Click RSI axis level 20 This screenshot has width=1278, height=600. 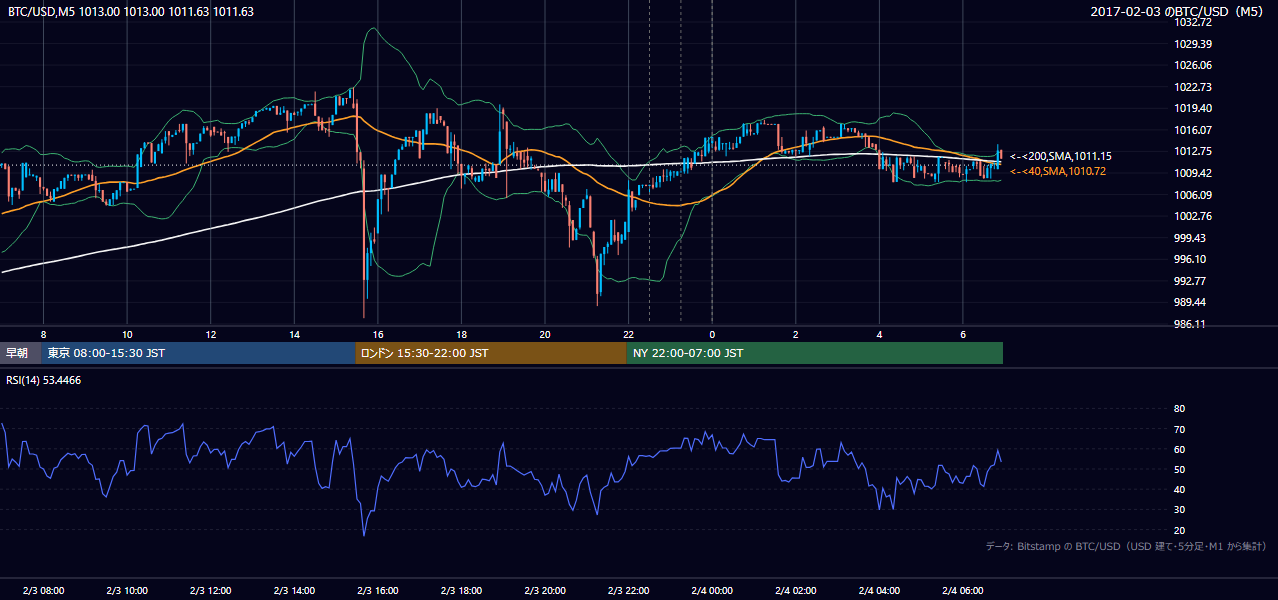tap(1179, 530)
